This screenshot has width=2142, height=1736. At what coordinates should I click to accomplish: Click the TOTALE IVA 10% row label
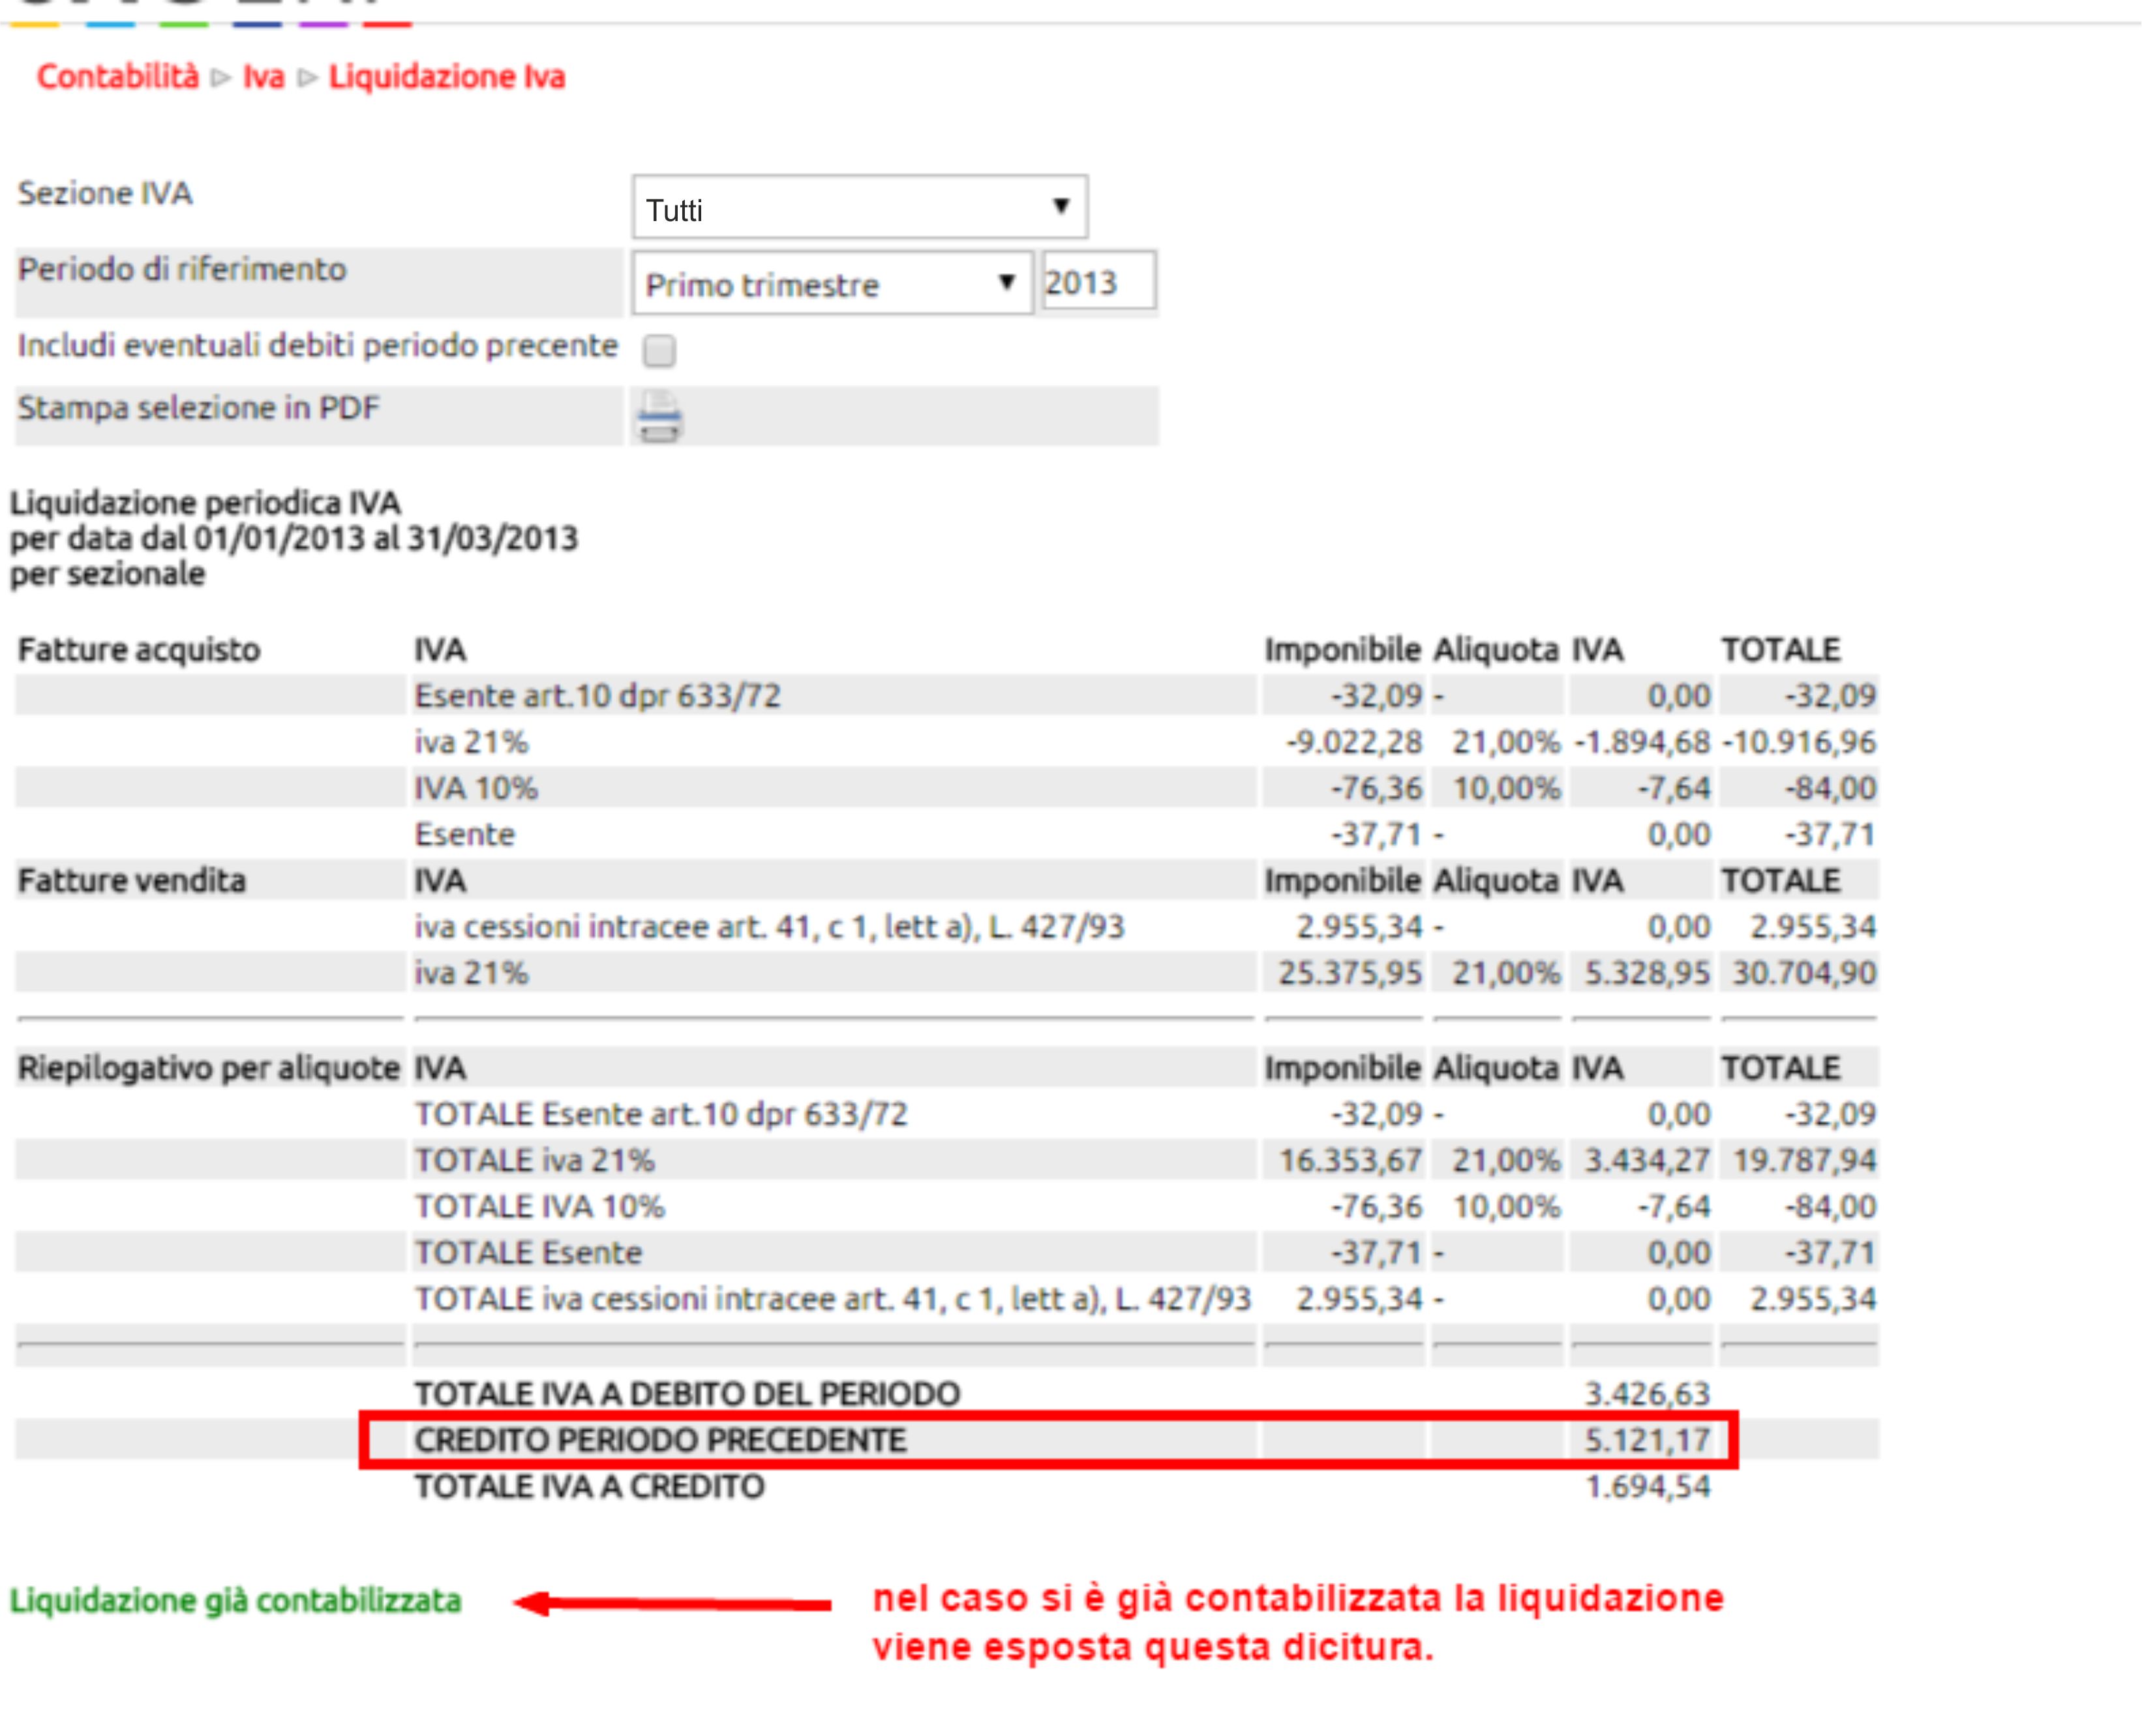click(x=540, y=1206)
